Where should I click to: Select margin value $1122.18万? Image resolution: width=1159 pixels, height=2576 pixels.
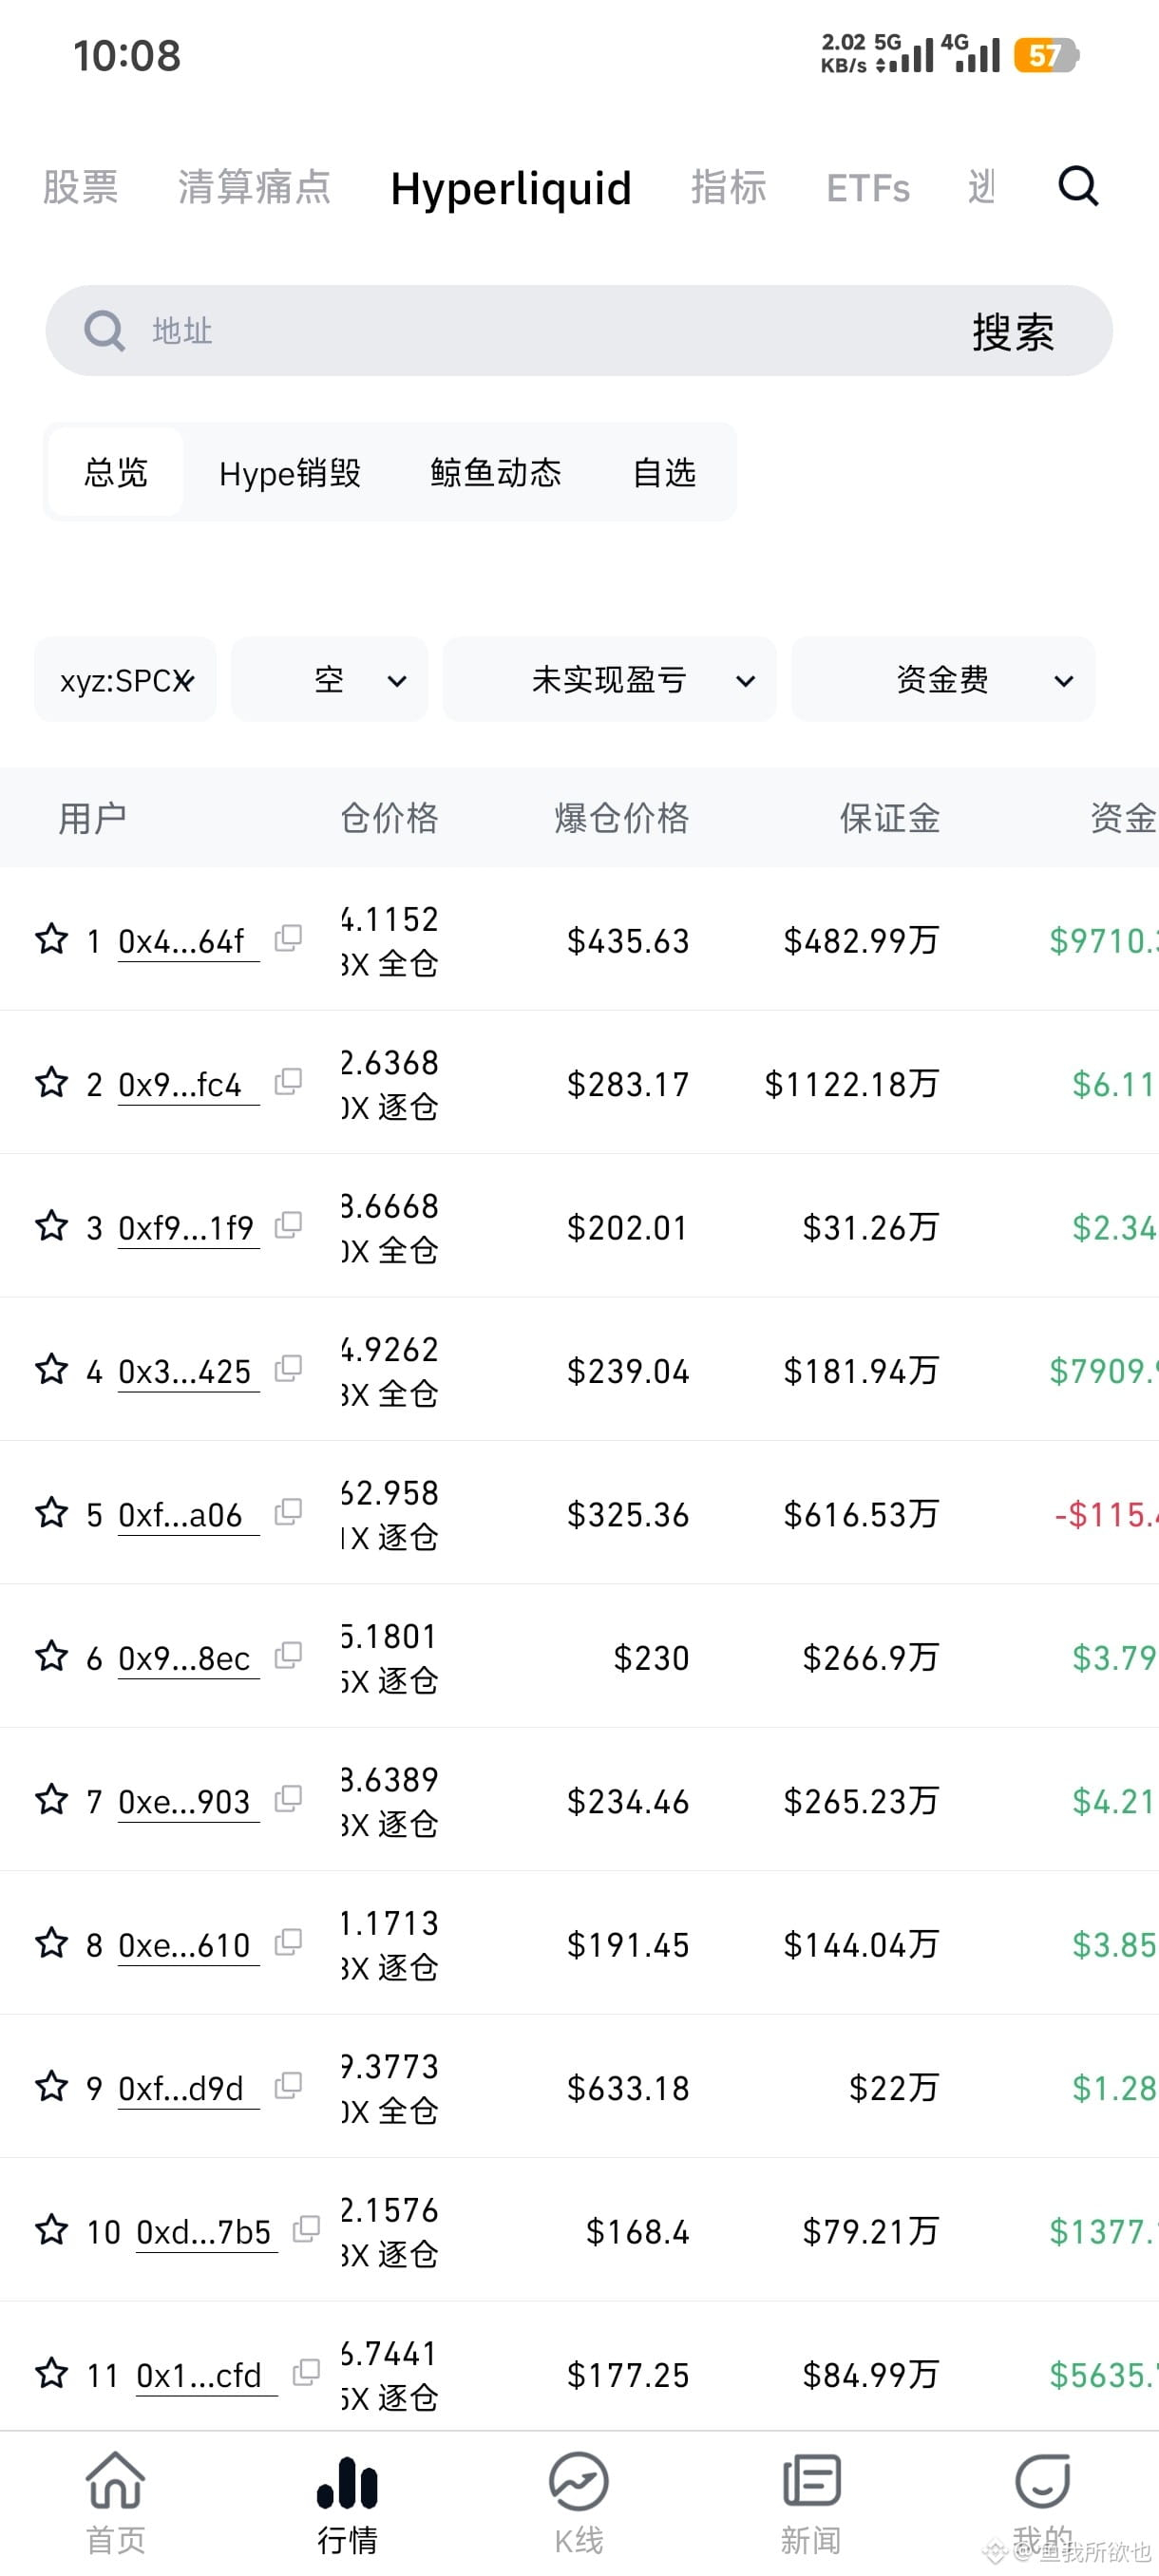(852, 1084)
